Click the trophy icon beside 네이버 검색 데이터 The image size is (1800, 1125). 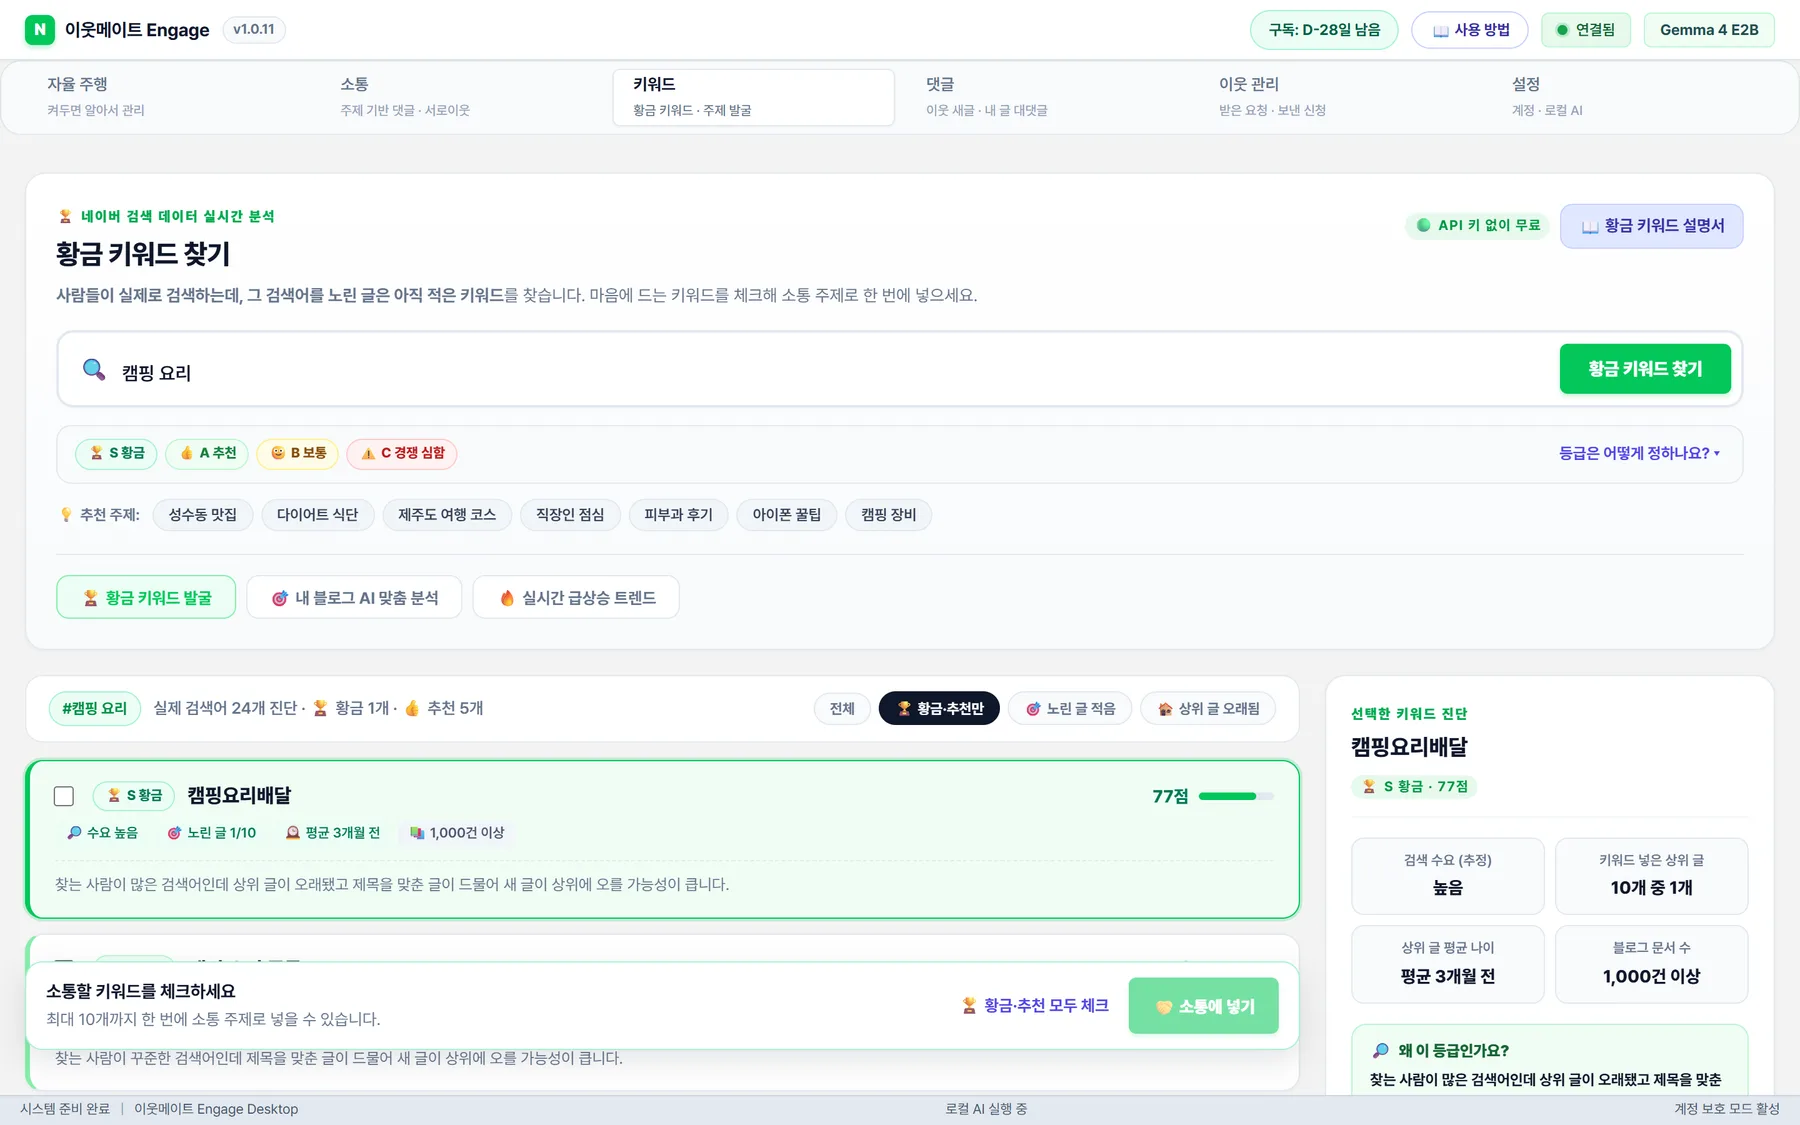[65, 216]
